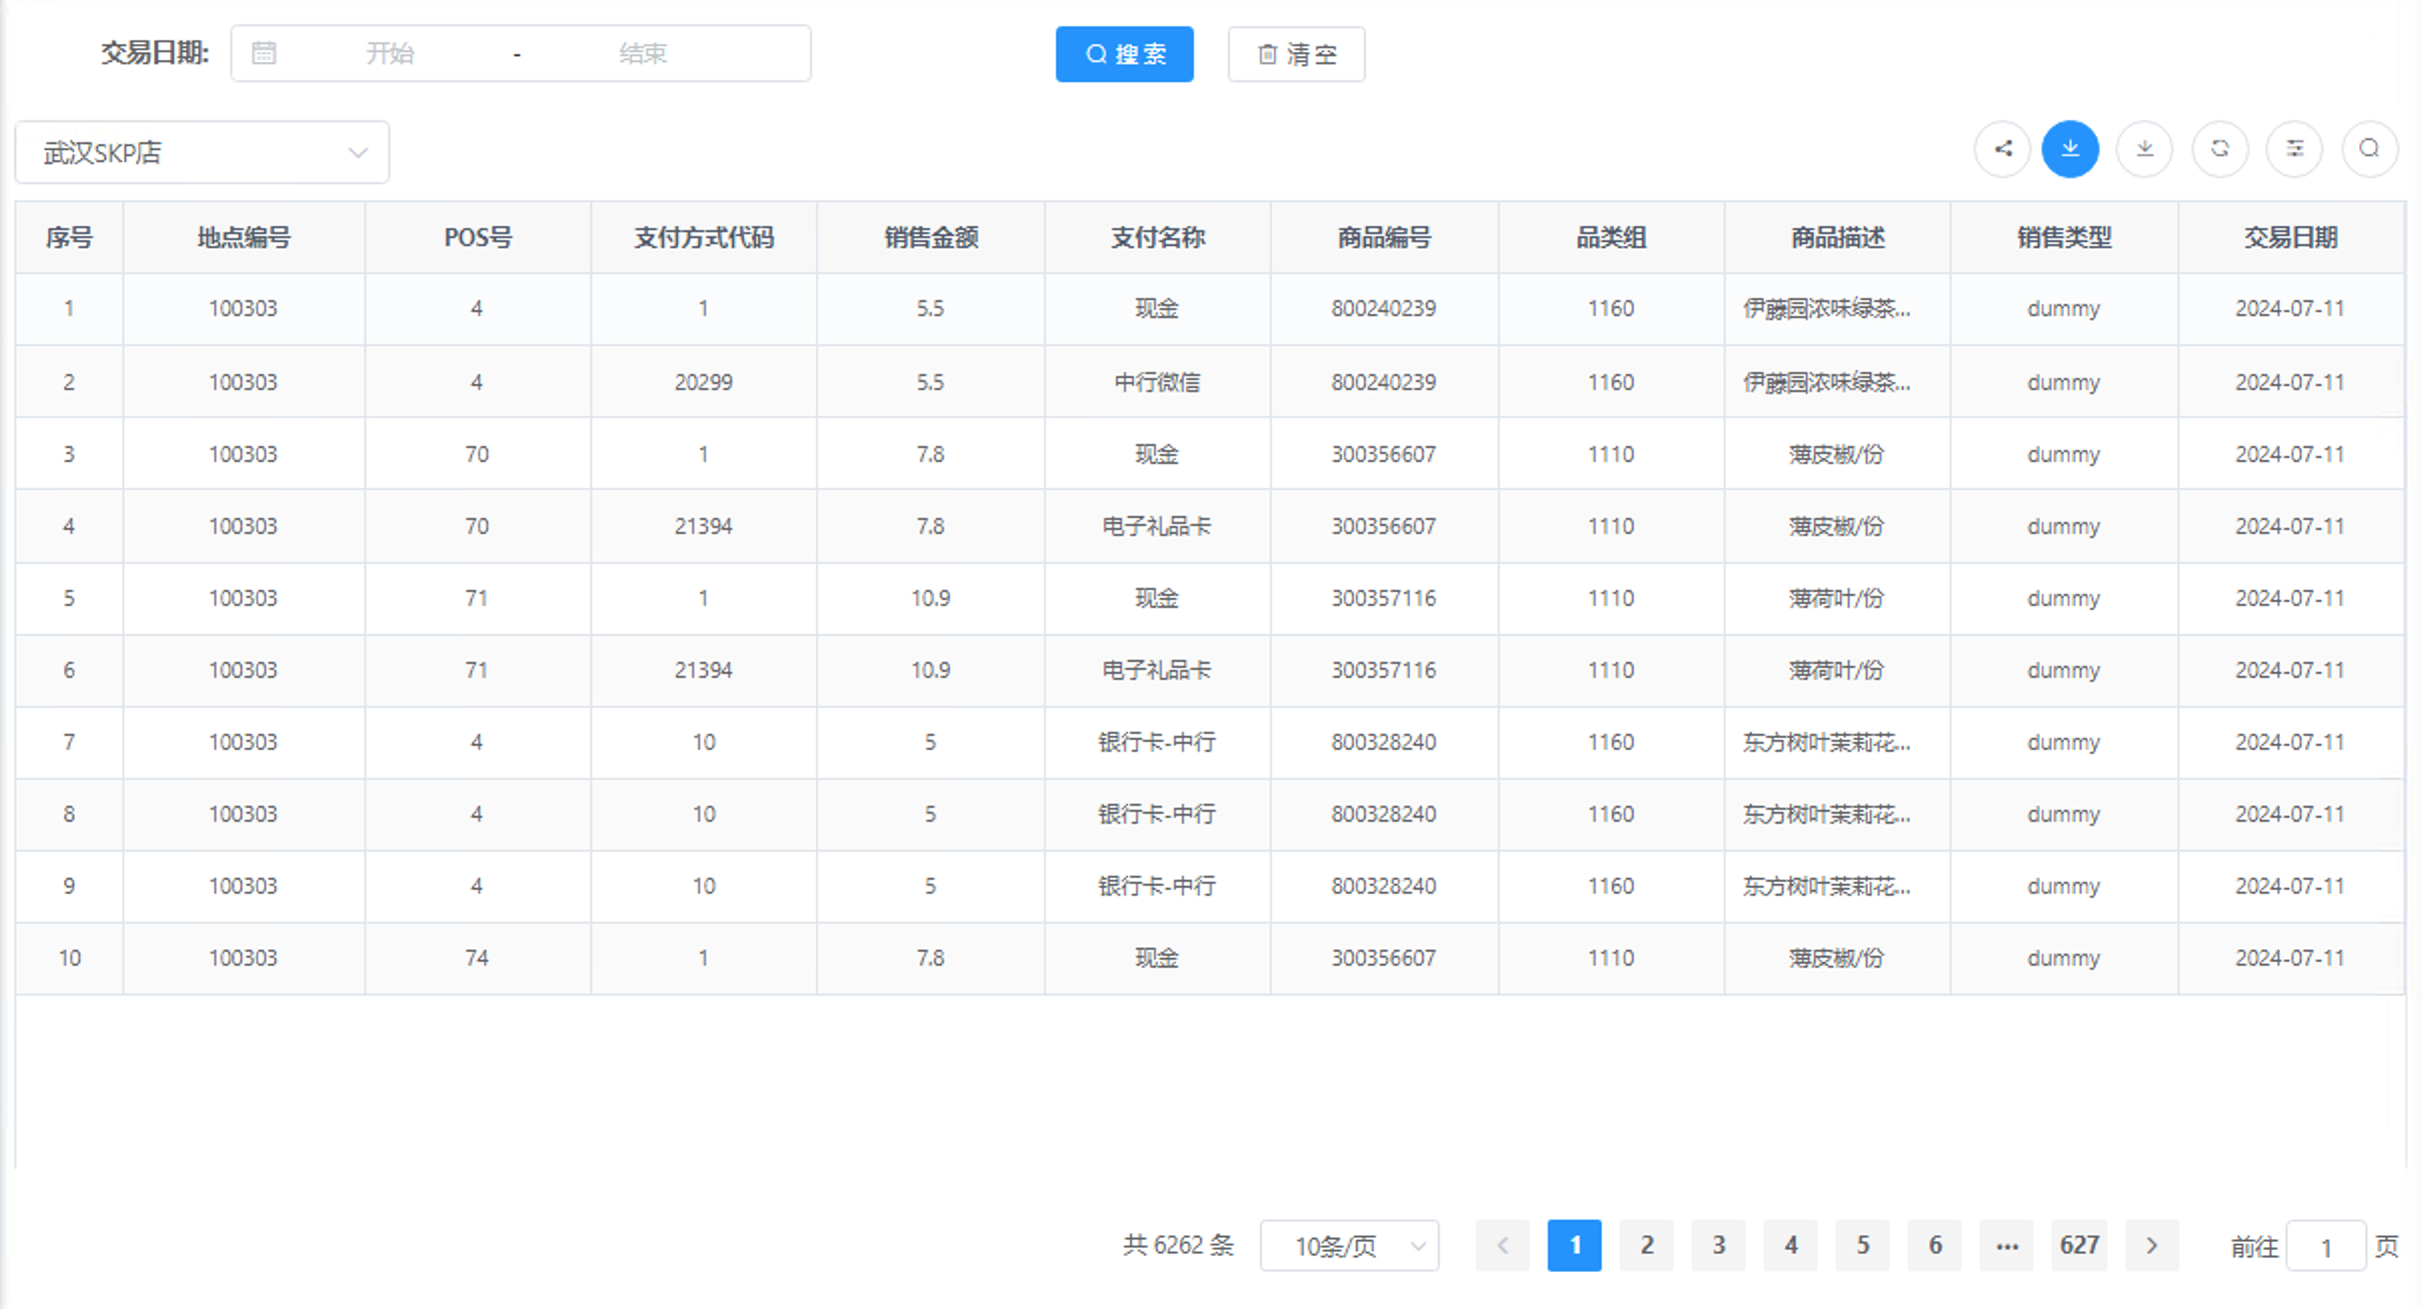Click the share icon in the toolbar
The width and height of the screenshot is (2422, 1310).
[2003, 149]
